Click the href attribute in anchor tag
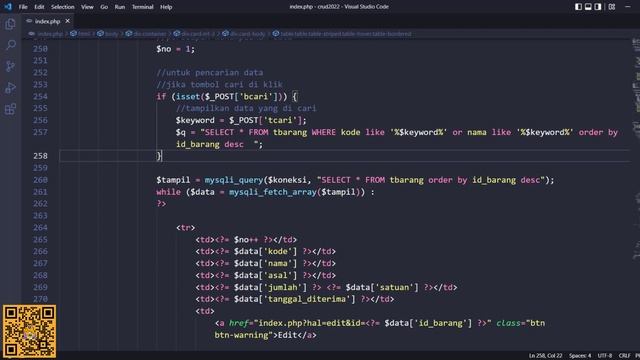 pyautogui.click(x=239, y=323)
